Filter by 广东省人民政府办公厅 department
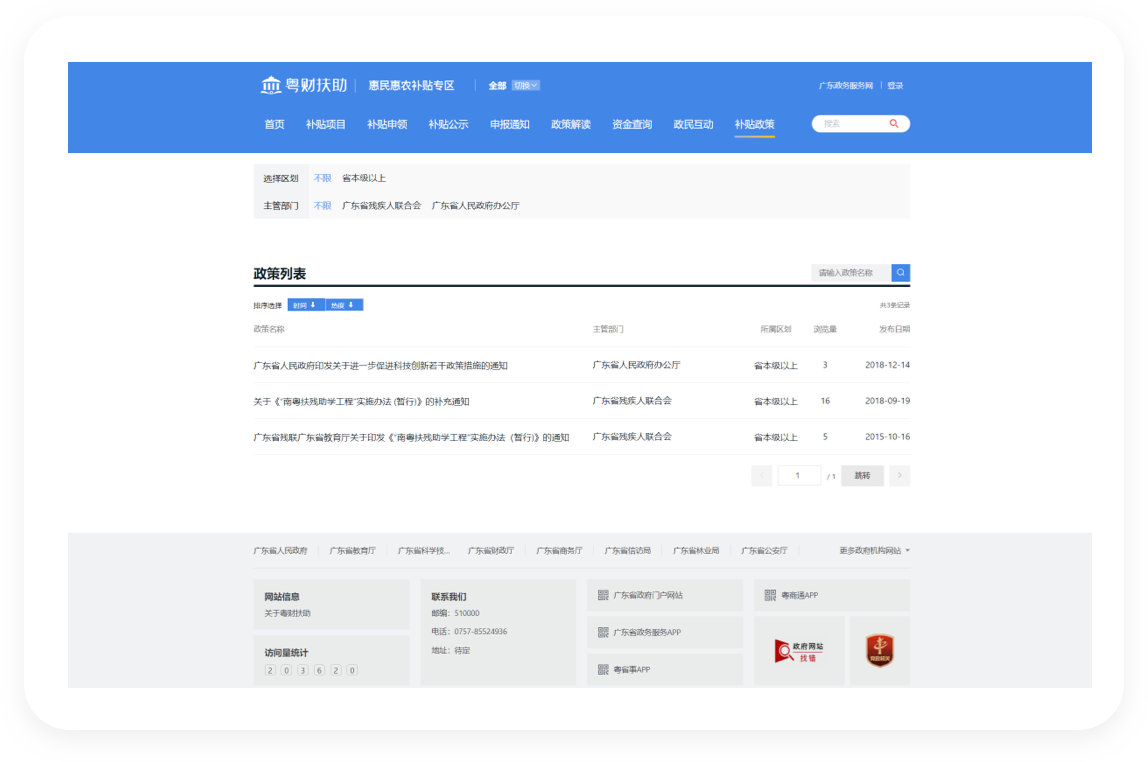 [x=475, y=205]
